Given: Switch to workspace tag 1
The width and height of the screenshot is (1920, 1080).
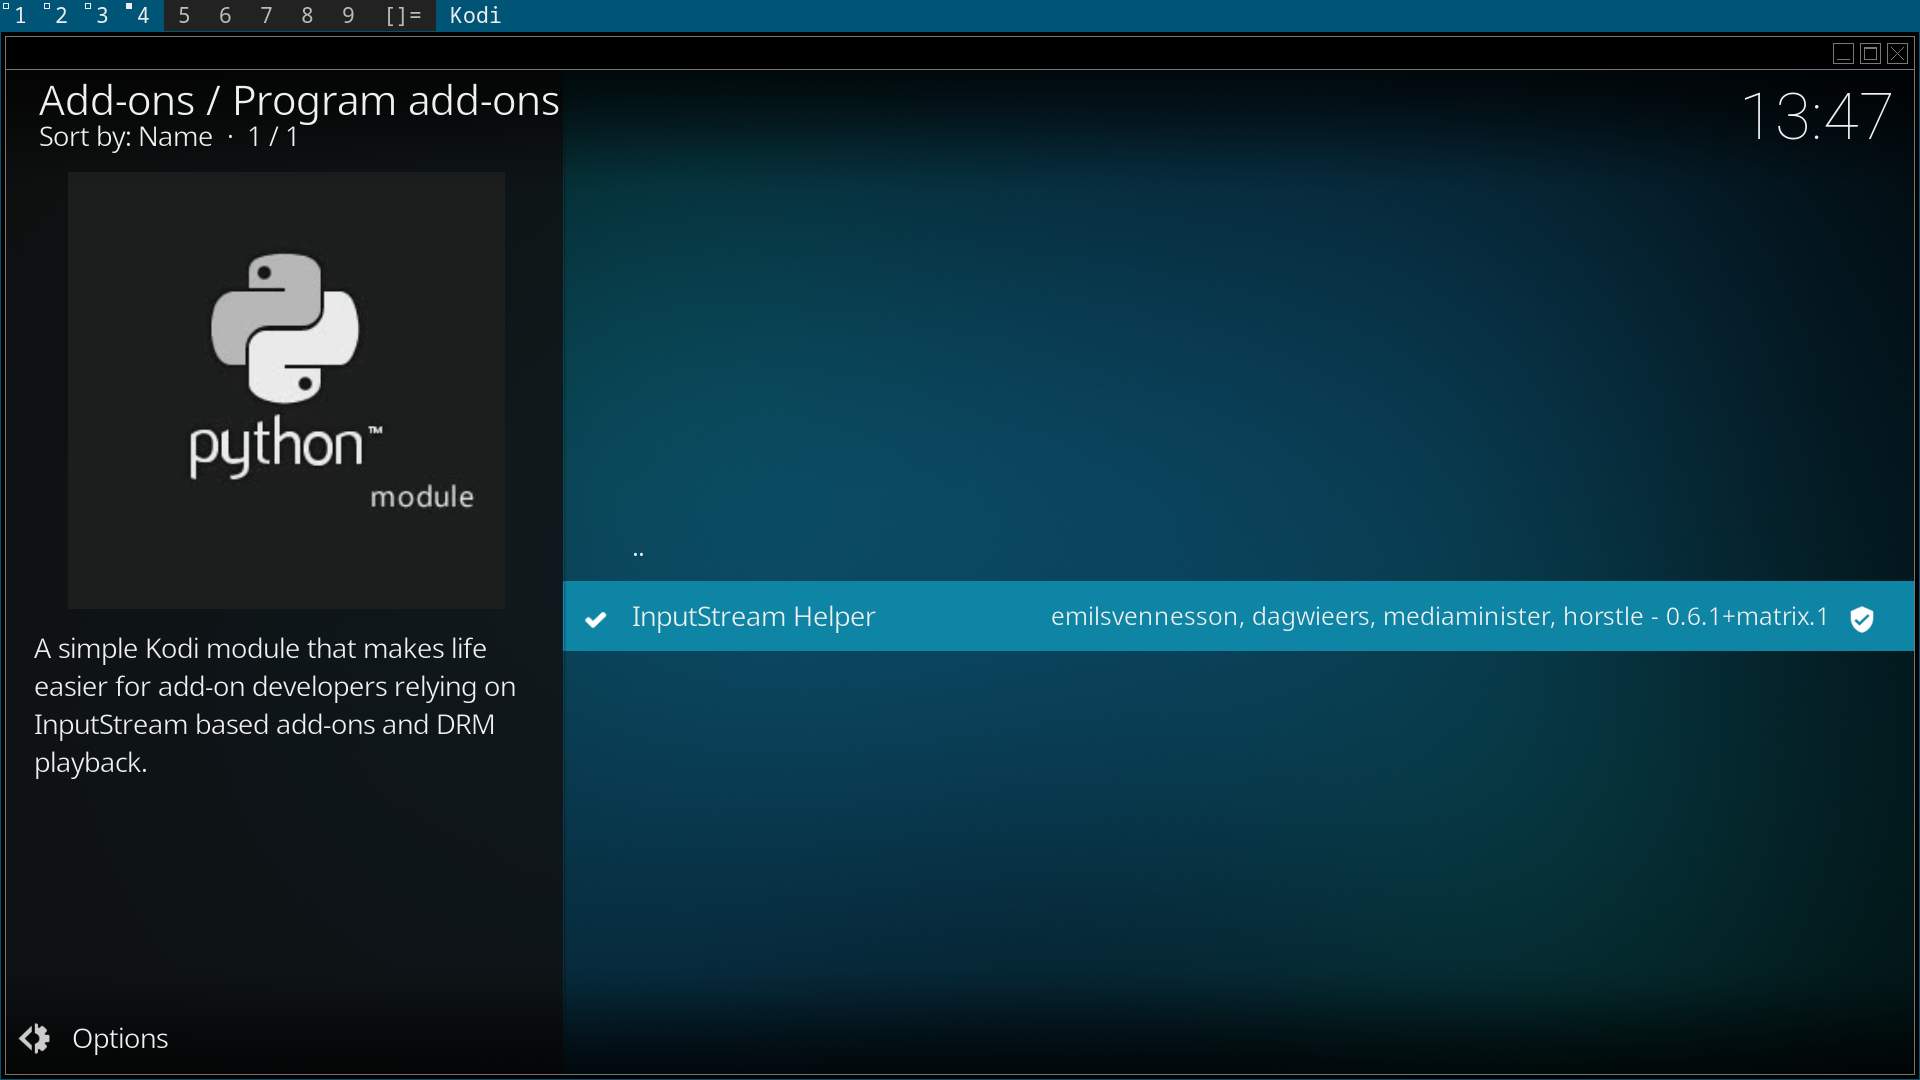Looking at the screenshot, I should (20, 15).
